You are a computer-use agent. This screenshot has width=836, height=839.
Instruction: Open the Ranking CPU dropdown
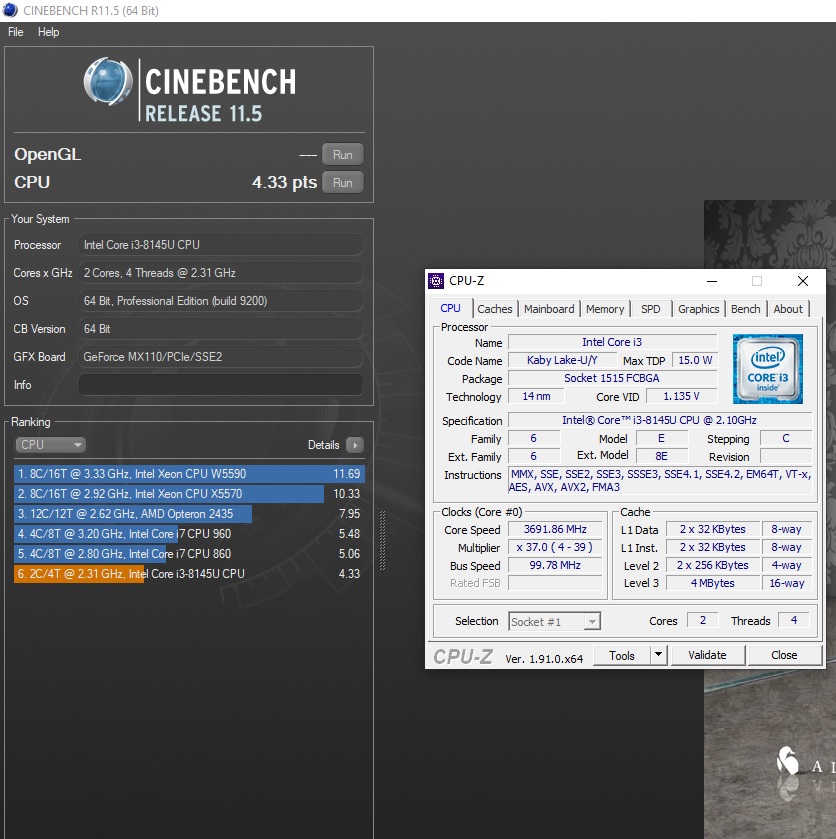50,445
